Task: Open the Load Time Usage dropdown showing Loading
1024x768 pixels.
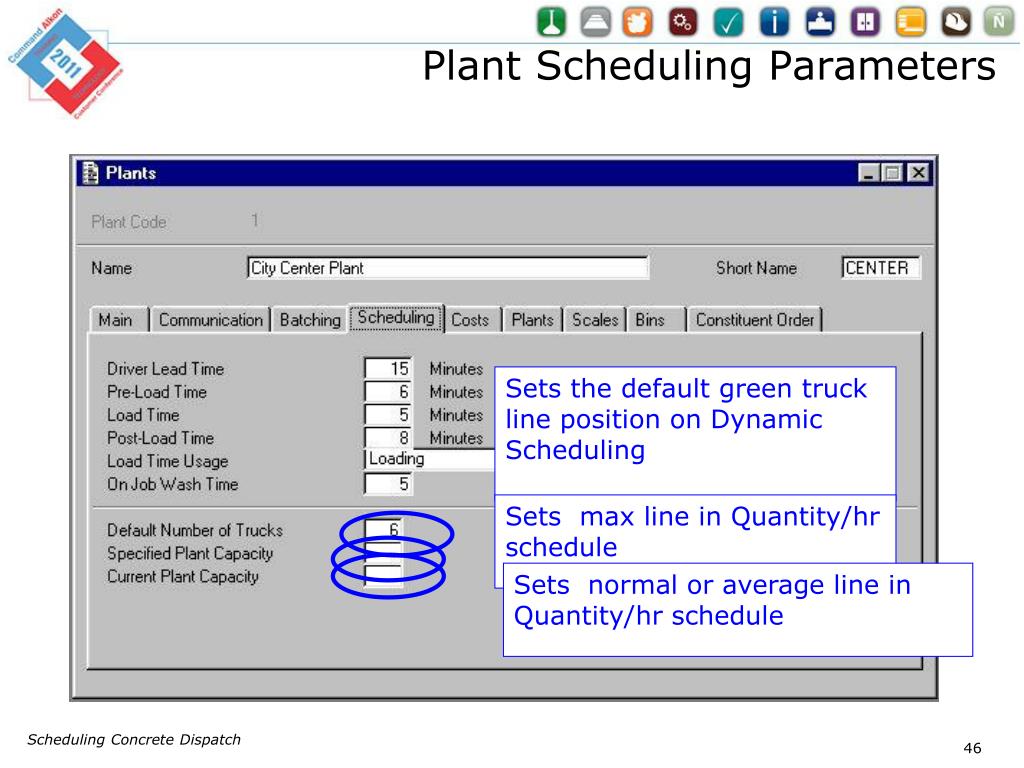Action: click(429, 459)
